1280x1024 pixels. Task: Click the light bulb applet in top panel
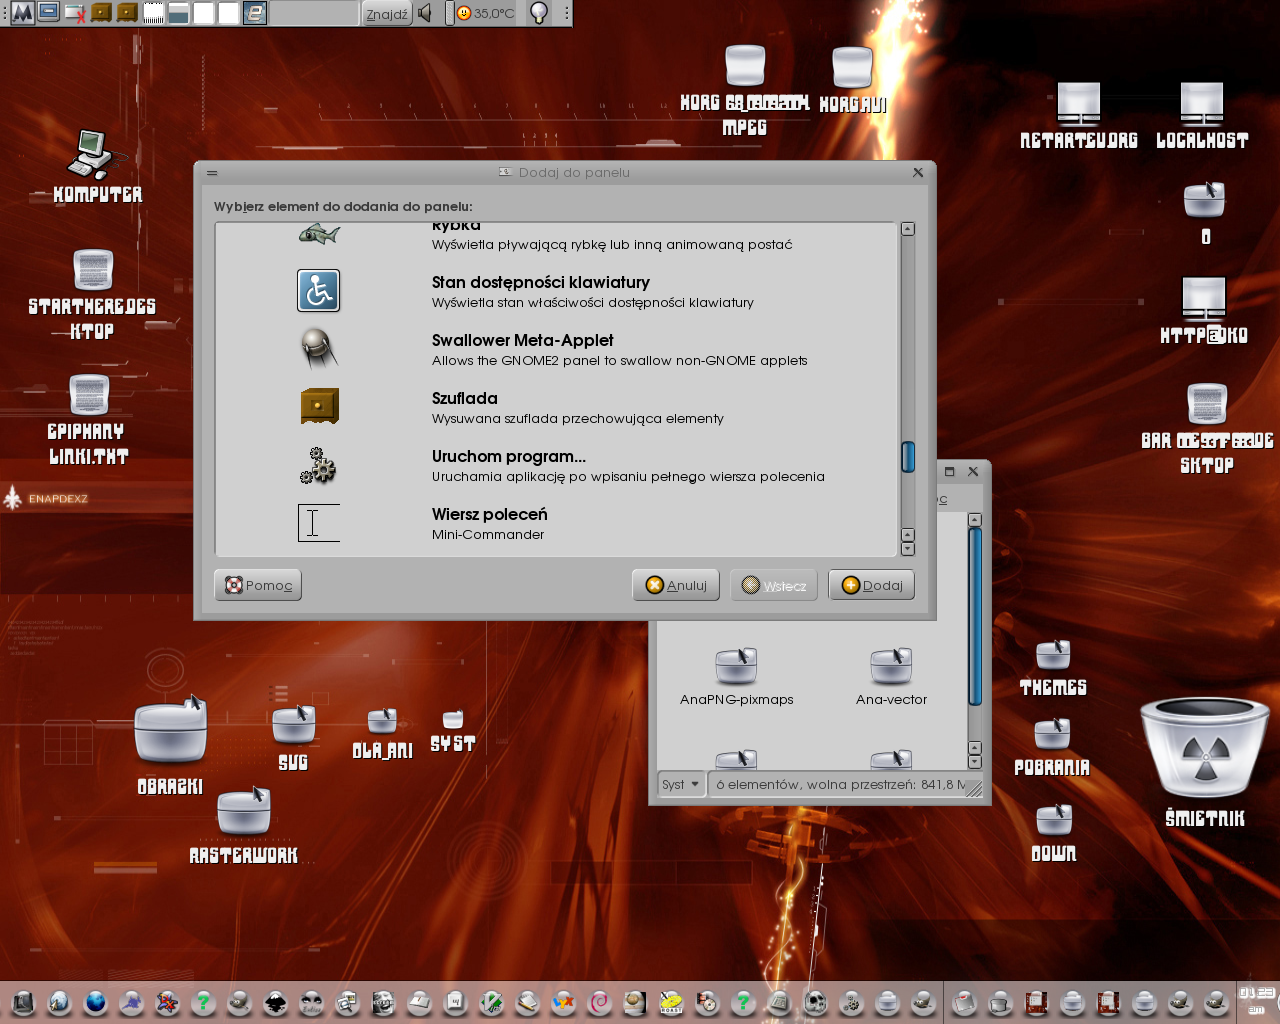(539, 13)
